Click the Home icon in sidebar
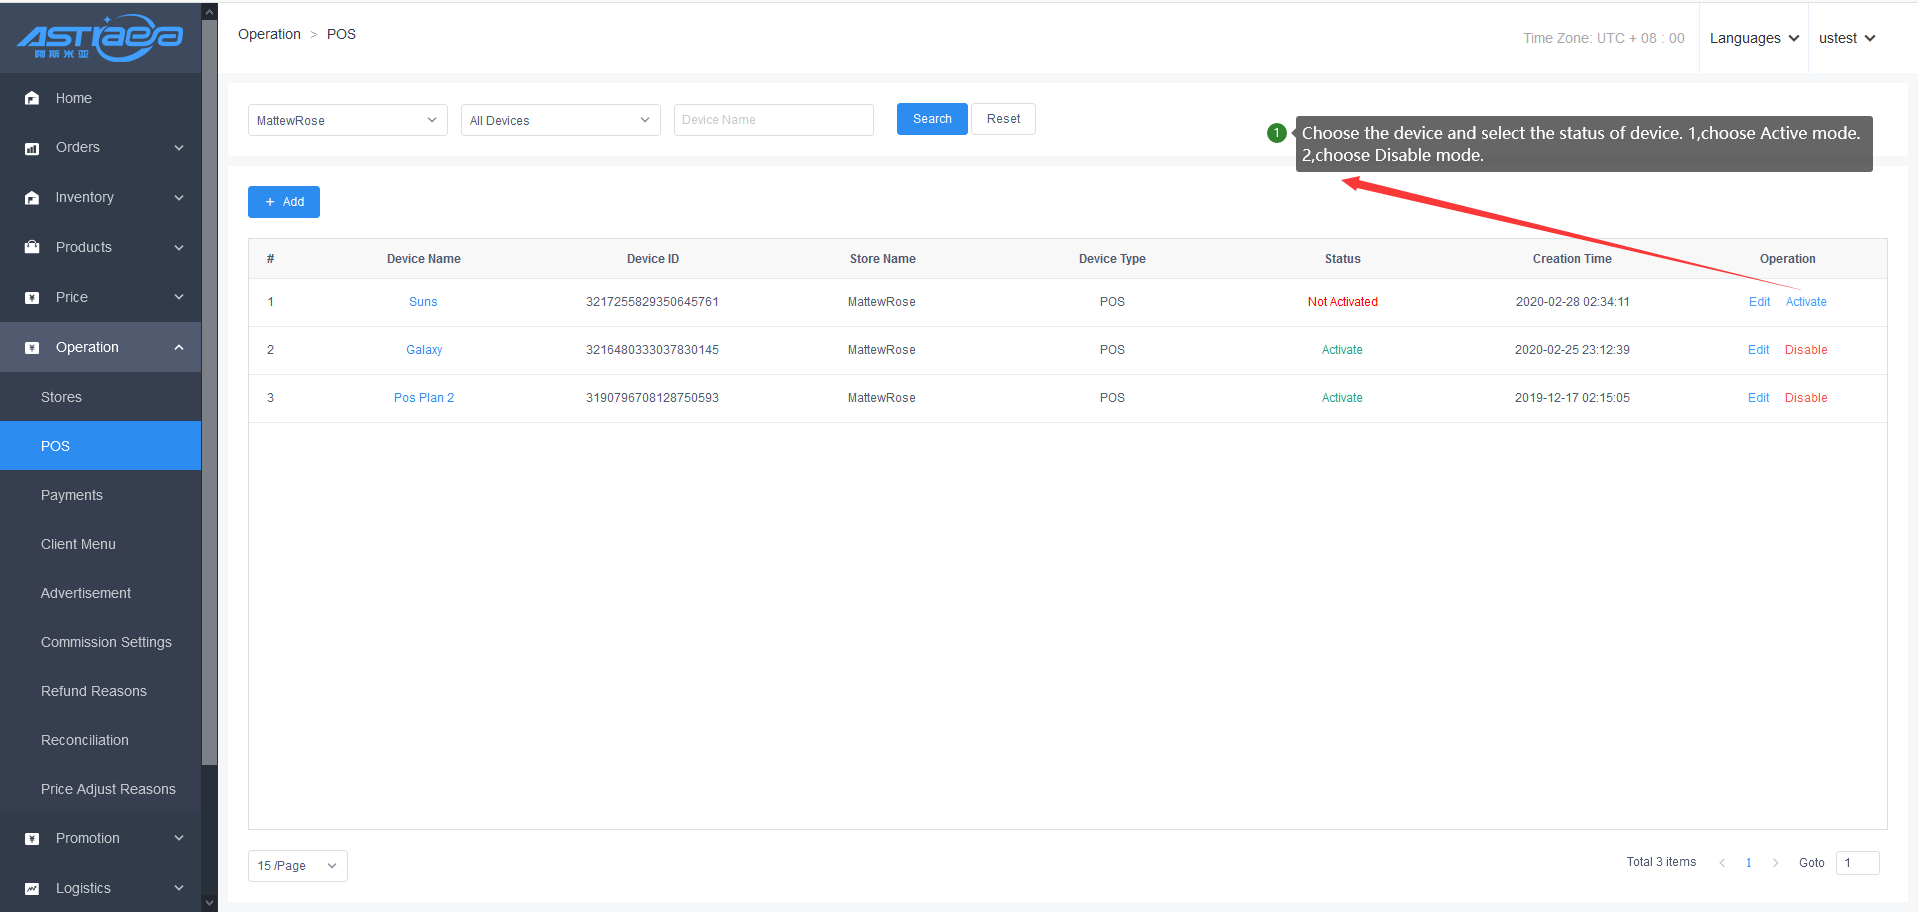This screenshot has width=1918, height=912. point(32,98)
